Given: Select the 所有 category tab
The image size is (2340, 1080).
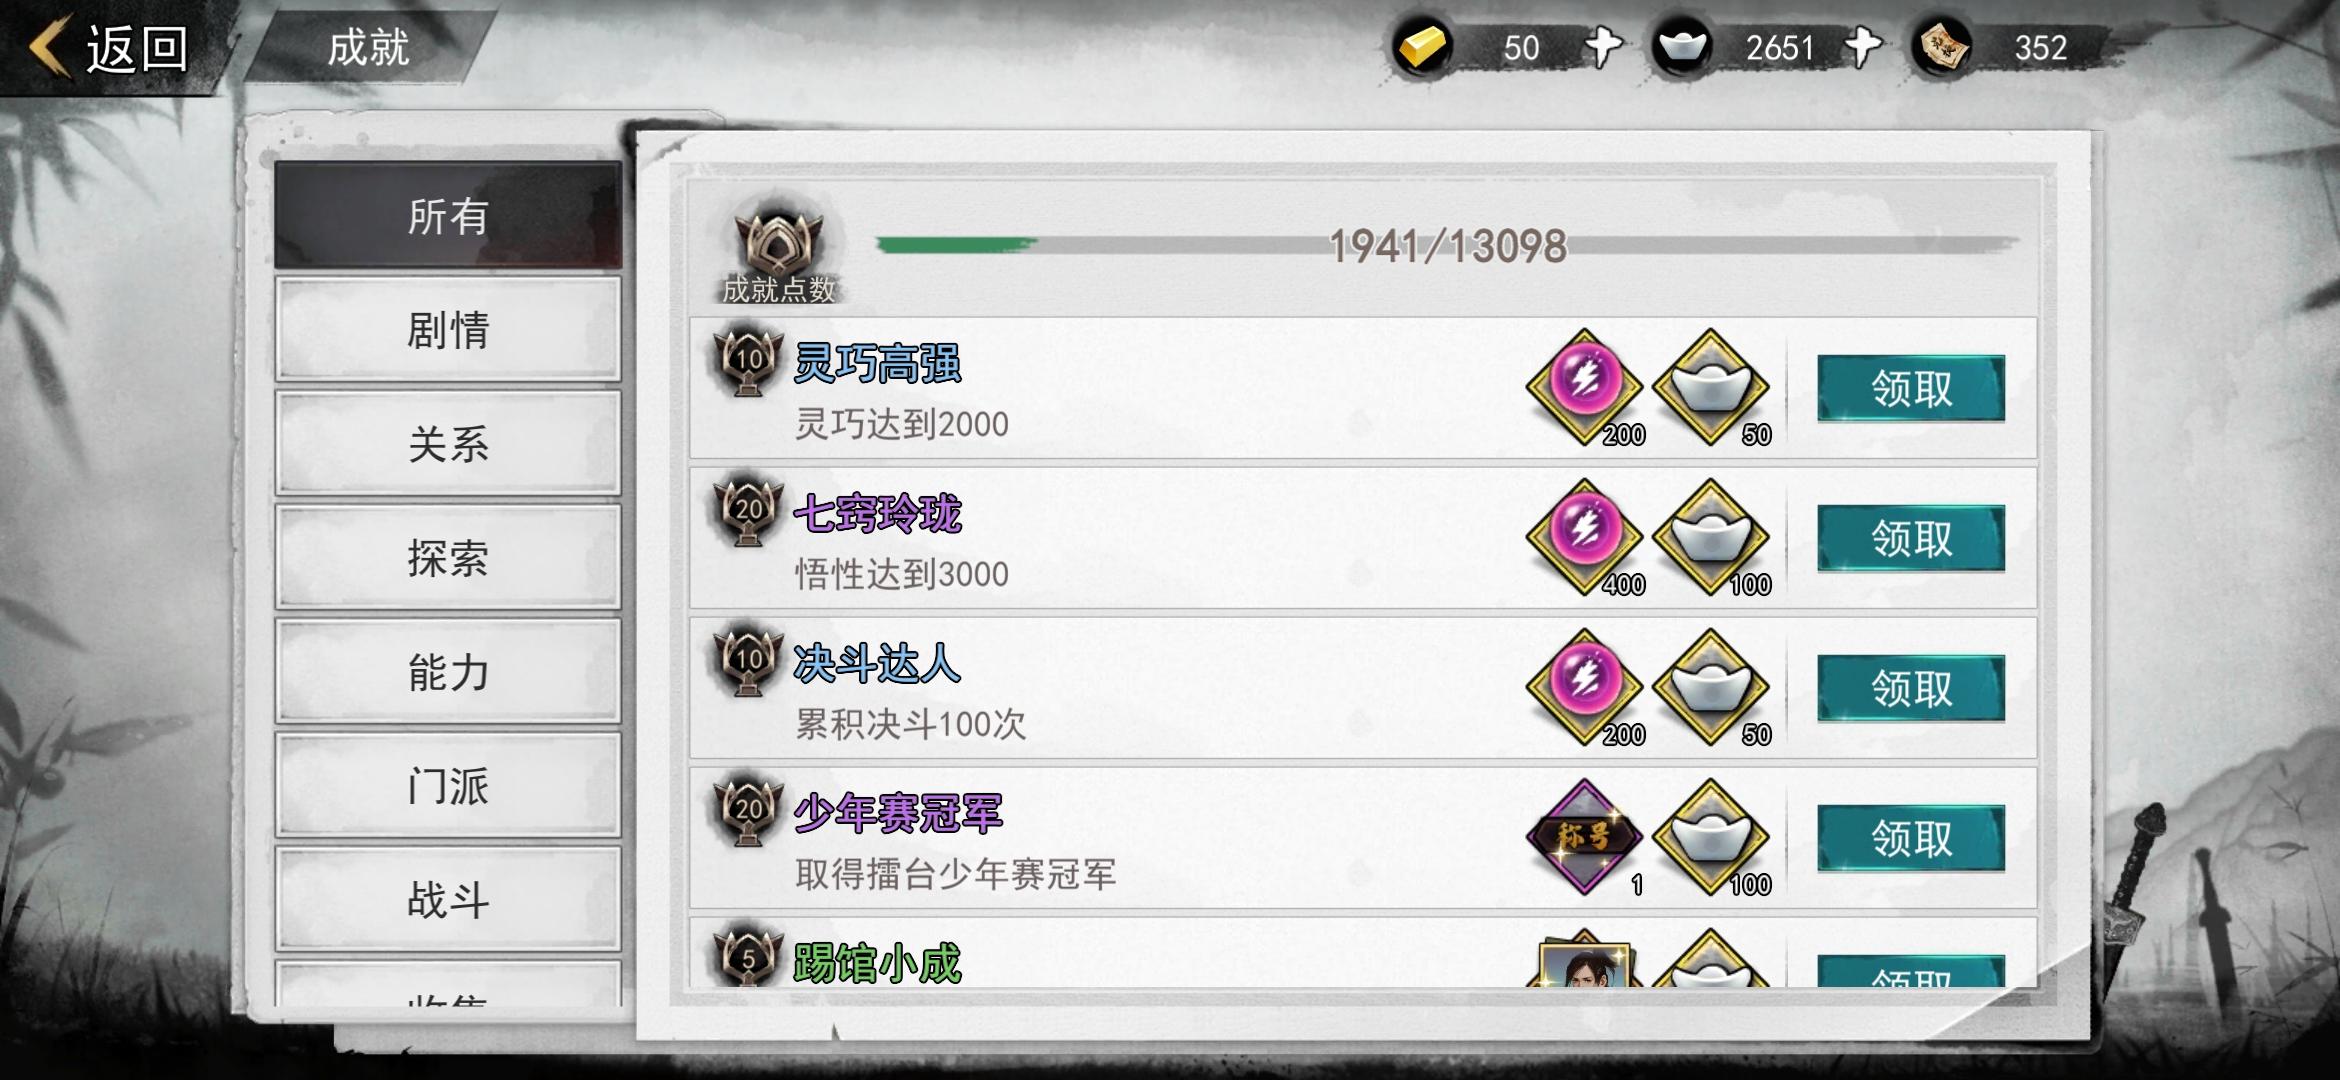Looking at the screenshot, I should click(x=448, y=215).
